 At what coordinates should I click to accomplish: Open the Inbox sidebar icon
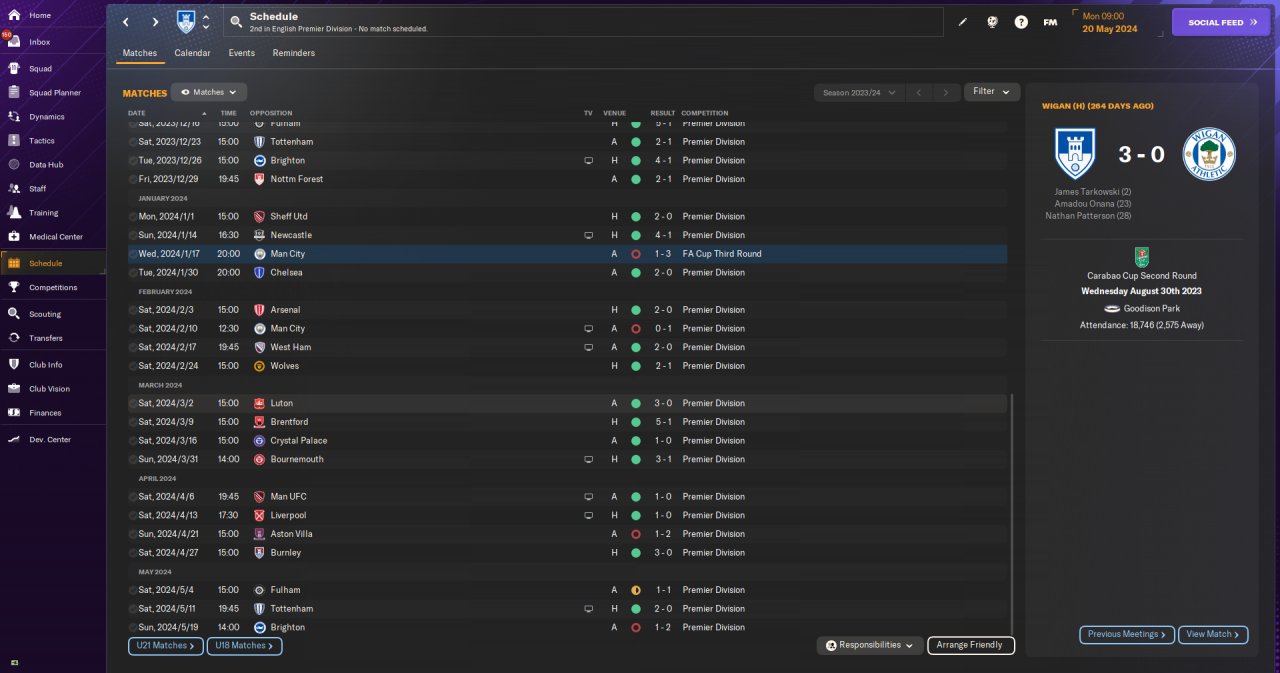point(14,42)
